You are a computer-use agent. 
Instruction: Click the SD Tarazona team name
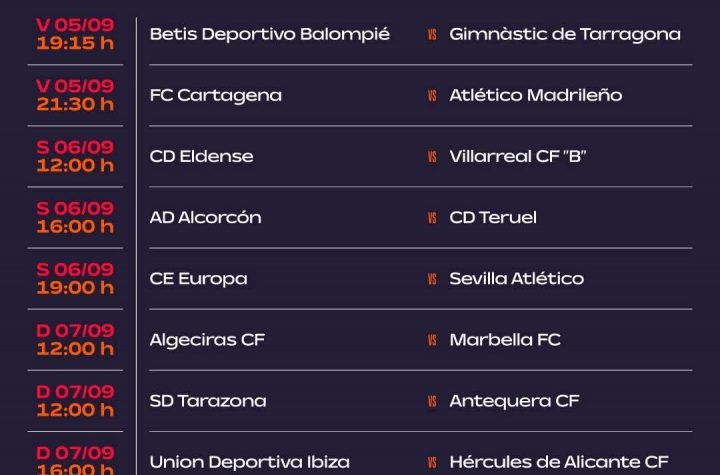click(x=208, y=401)
